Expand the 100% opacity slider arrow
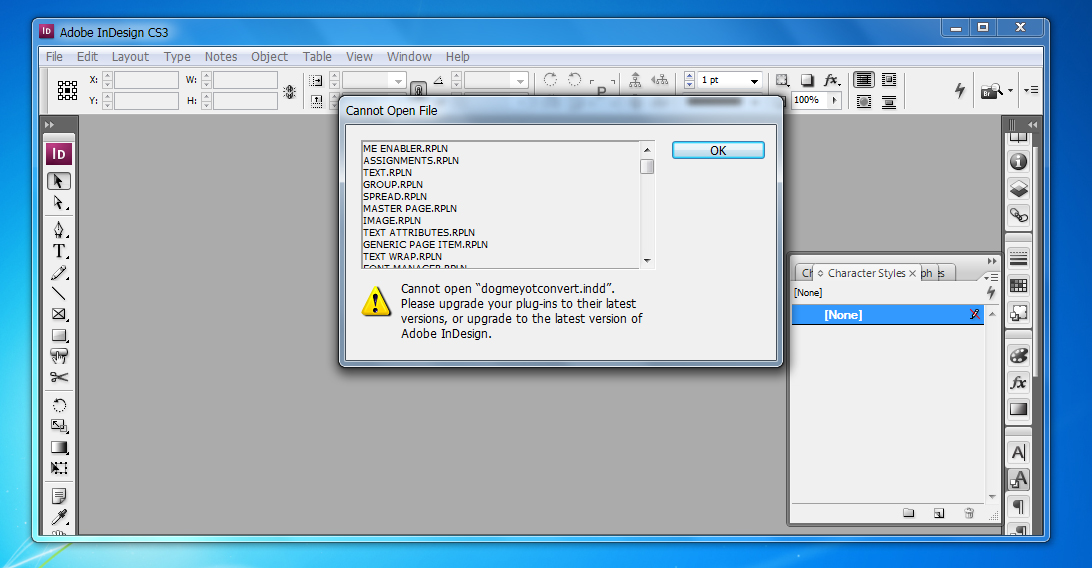The width and height of the screenshot is (1092, 568). 834,100
